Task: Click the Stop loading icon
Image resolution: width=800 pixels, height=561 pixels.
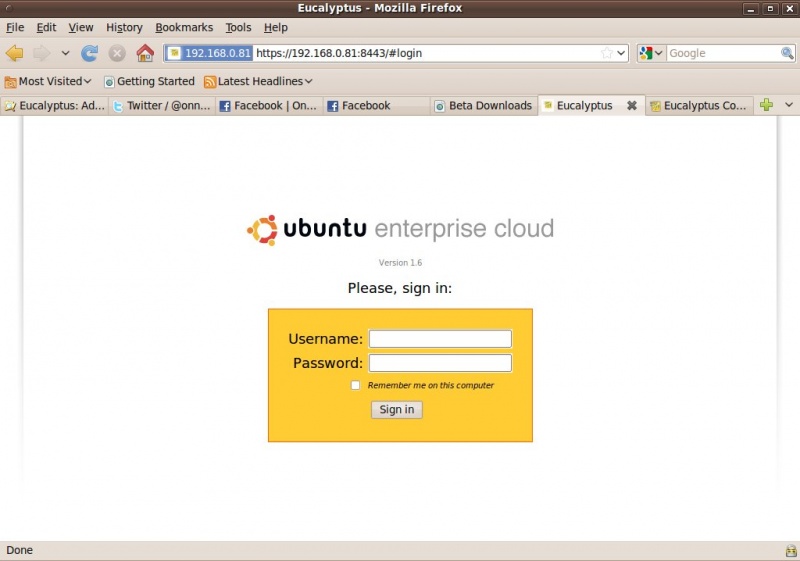Action: [117, 53]
